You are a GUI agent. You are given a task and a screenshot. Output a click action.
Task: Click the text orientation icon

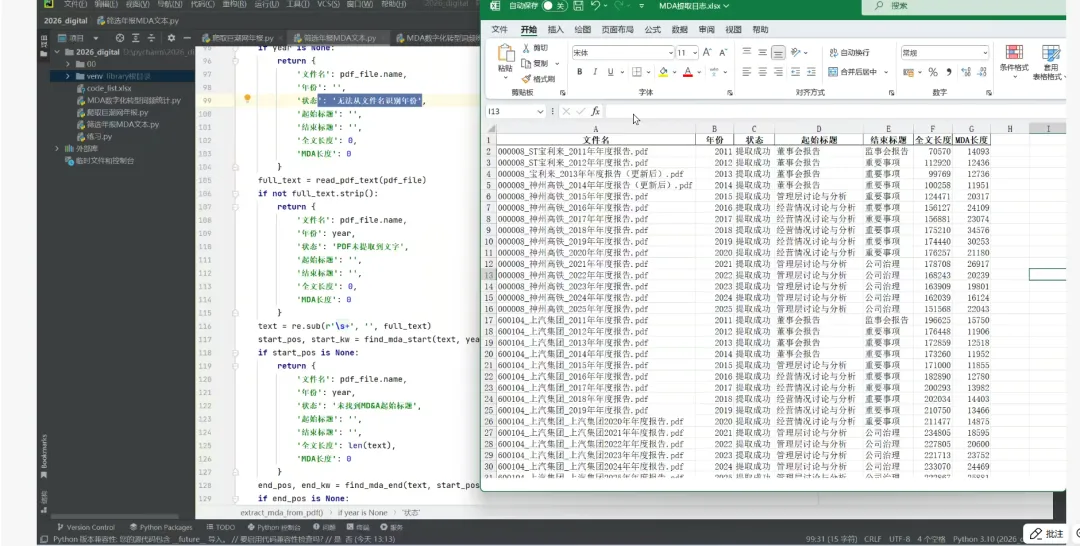click(x=796, y=52)
